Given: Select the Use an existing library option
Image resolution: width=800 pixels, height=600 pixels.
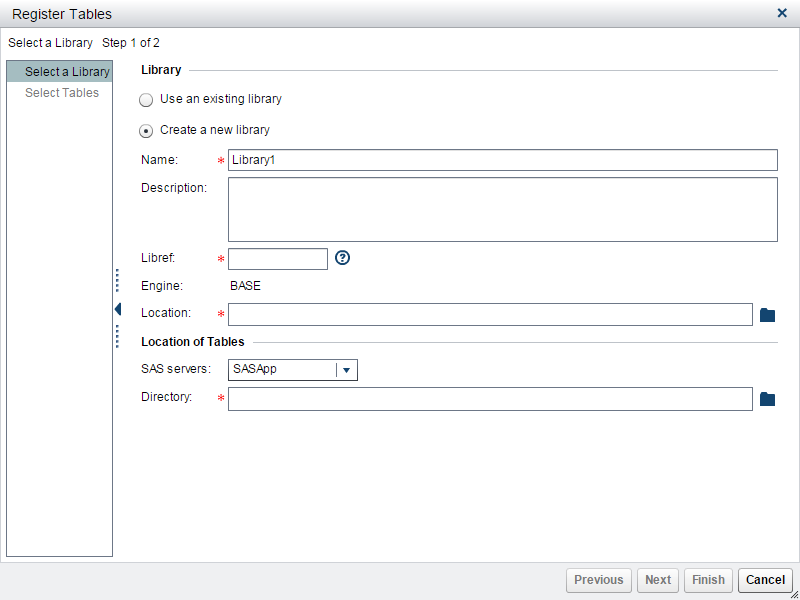Looking at the screenshot, I should (x=146, y=99).
